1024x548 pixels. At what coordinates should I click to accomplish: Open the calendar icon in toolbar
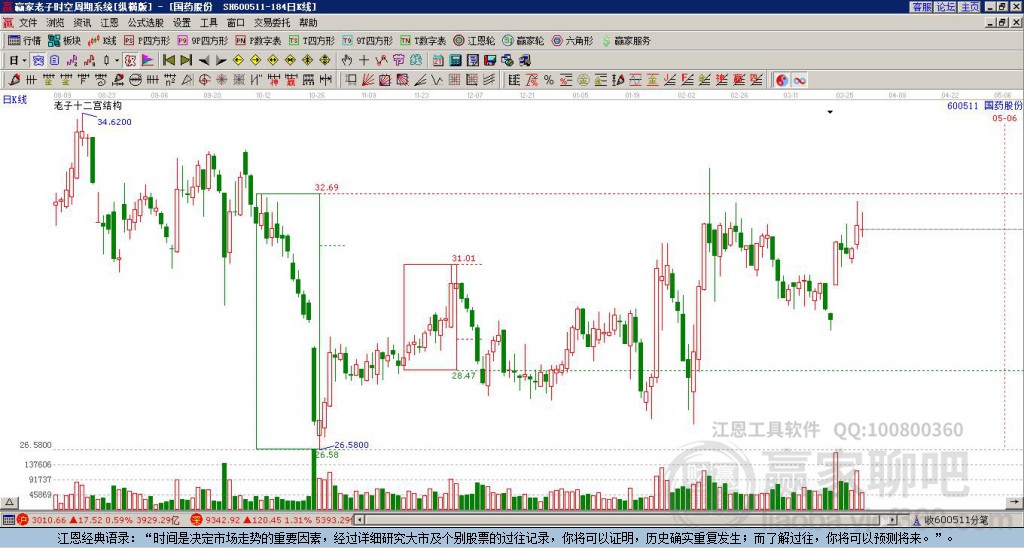[438, 60]
